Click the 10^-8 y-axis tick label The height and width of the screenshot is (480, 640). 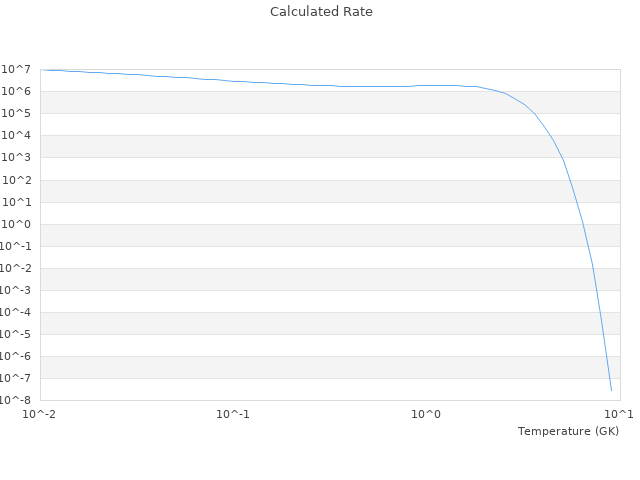click(14, 400)
